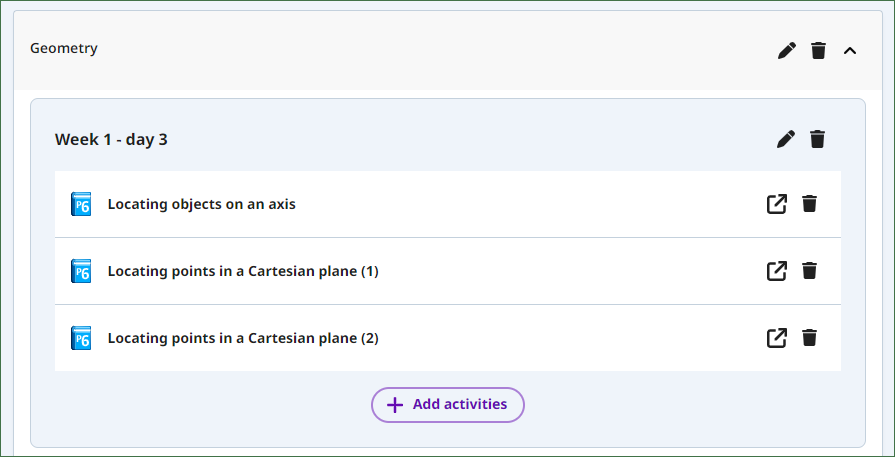Delete the Geometry section

[819, 50]
